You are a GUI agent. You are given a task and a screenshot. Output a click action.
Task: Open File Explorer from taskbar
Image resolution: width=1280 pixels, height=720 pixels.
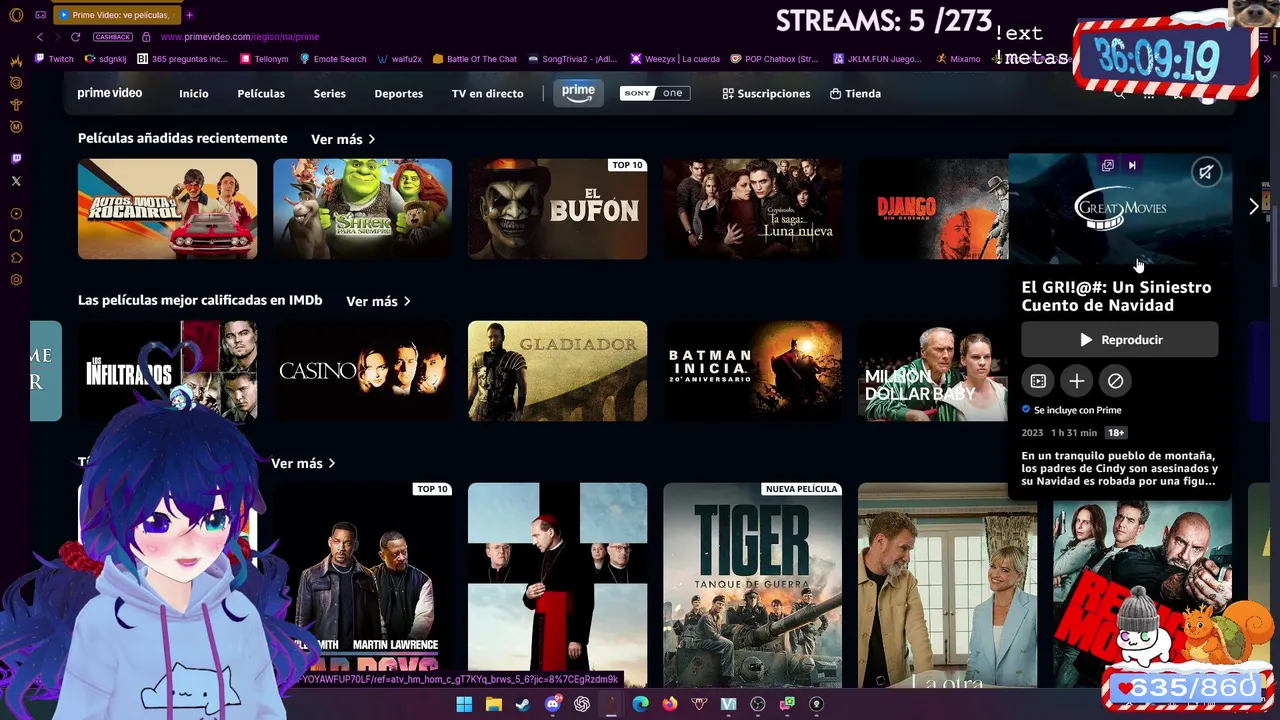click(493, 704)
